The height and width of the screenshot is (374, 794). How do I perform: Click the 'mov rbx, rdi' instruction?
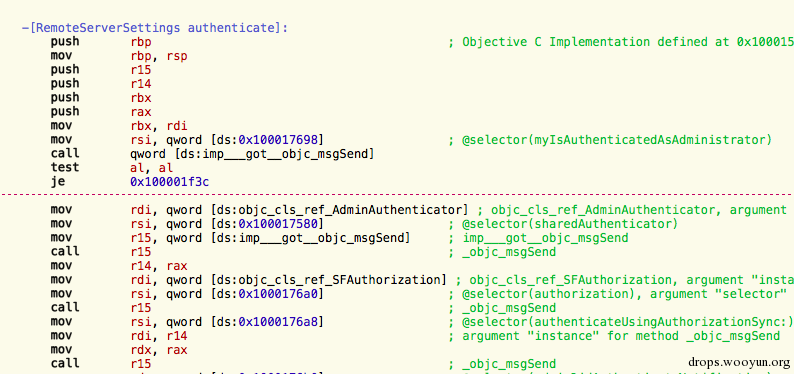point(119,126)
